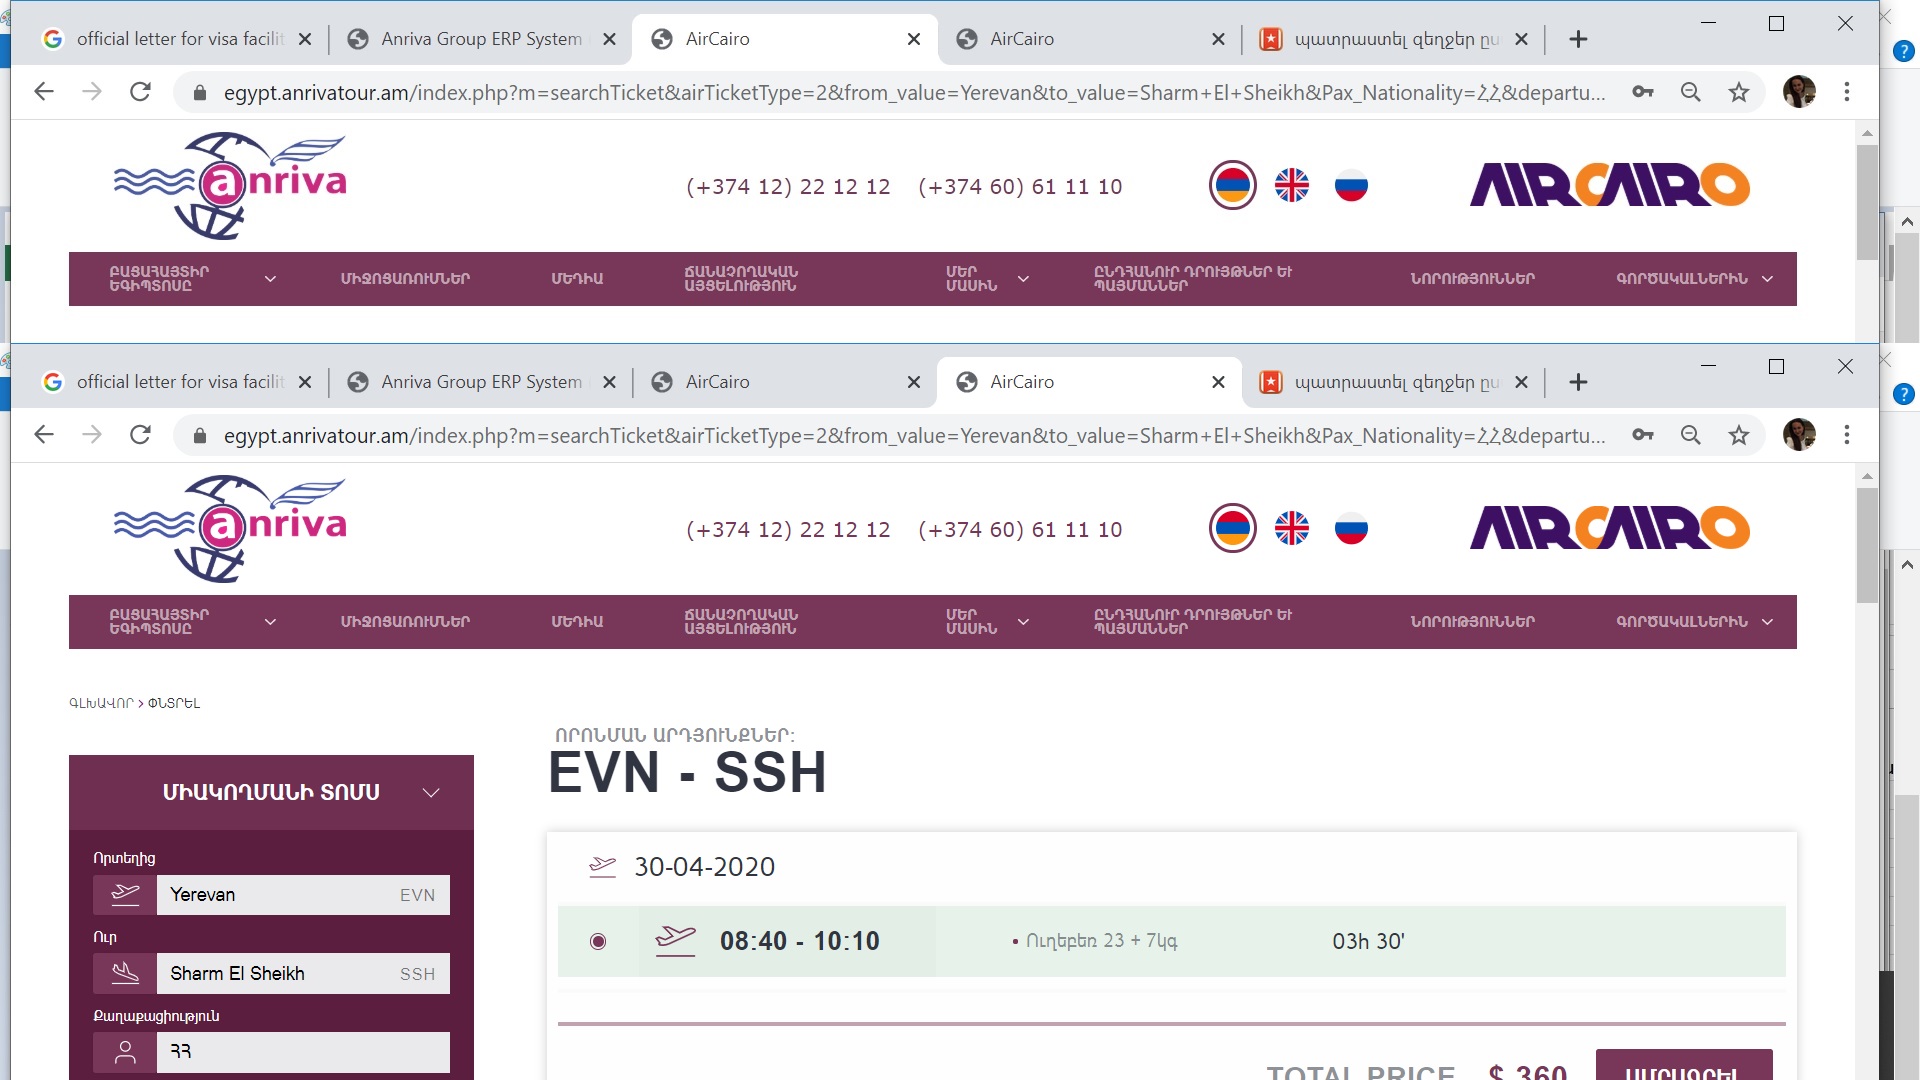Viewport: 1920px width, 1080px height.
Task: Switch to English flag in front window
Action: click(1292, 529)
